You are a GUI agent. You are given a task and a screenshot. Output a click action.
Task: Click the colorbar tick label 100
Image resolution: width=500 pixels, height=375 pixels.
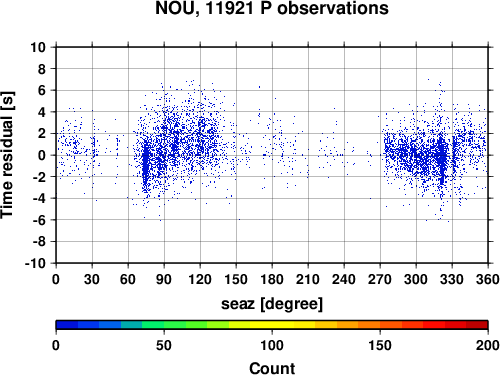coord(272,345)
